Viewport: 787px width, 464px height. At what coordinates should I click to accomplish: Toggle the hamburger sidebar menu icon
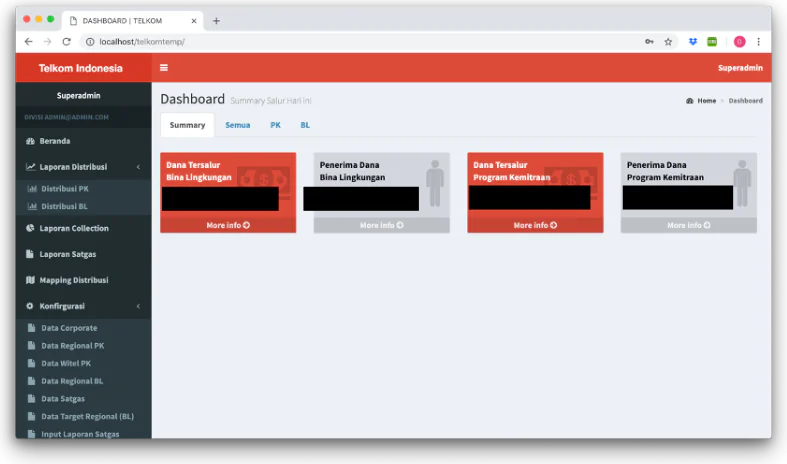click(164, 68)
